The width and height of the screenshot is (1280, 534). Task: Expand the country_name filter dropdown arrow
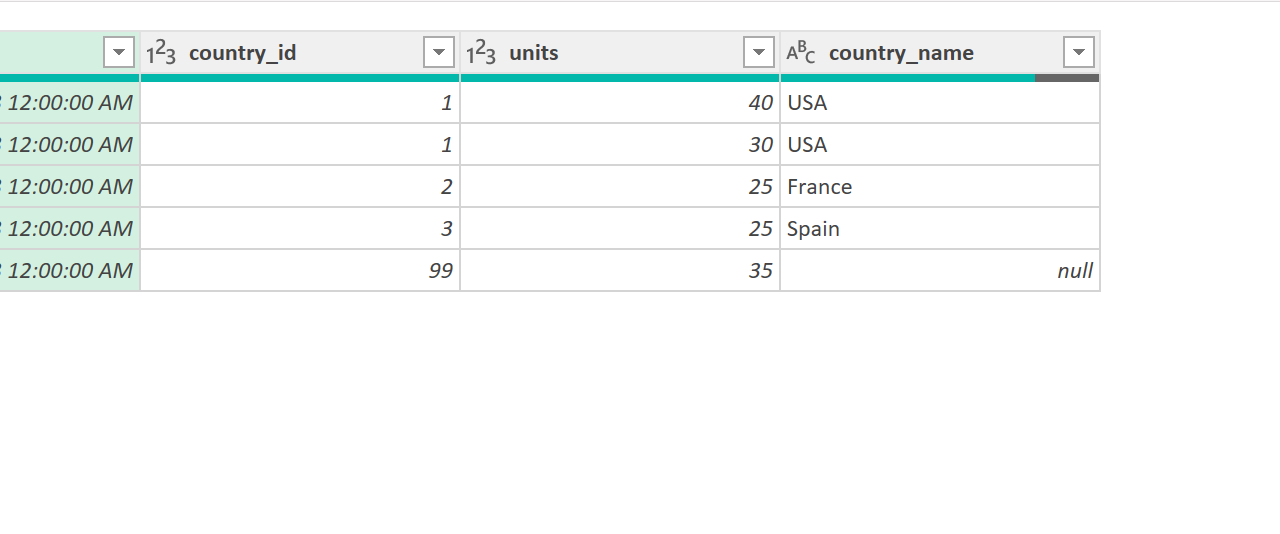(1079, 52)
